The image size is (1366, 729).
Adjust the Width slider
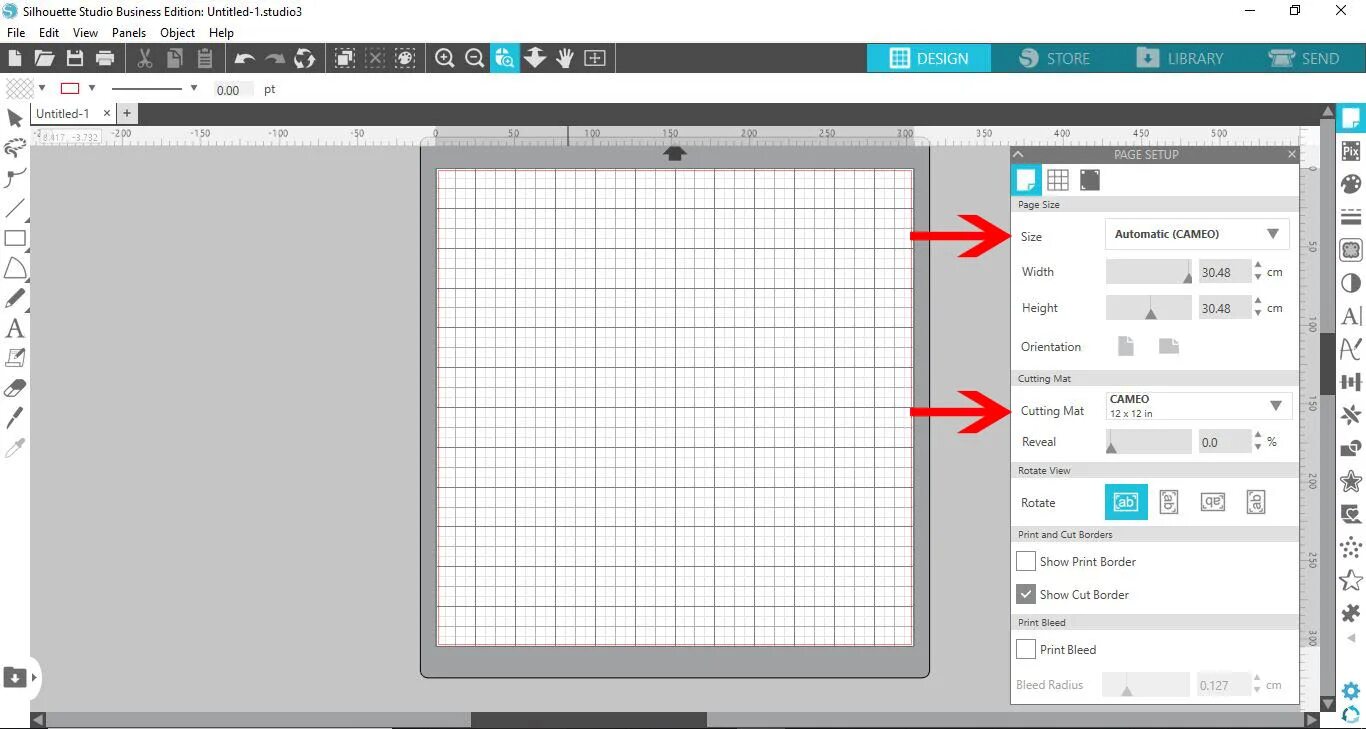click(1149, 272)
